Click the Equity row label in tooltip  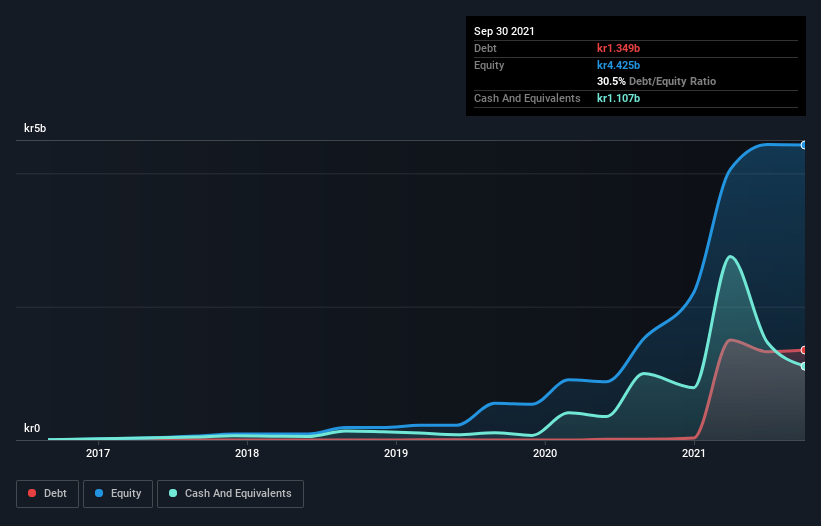point(489,65)
